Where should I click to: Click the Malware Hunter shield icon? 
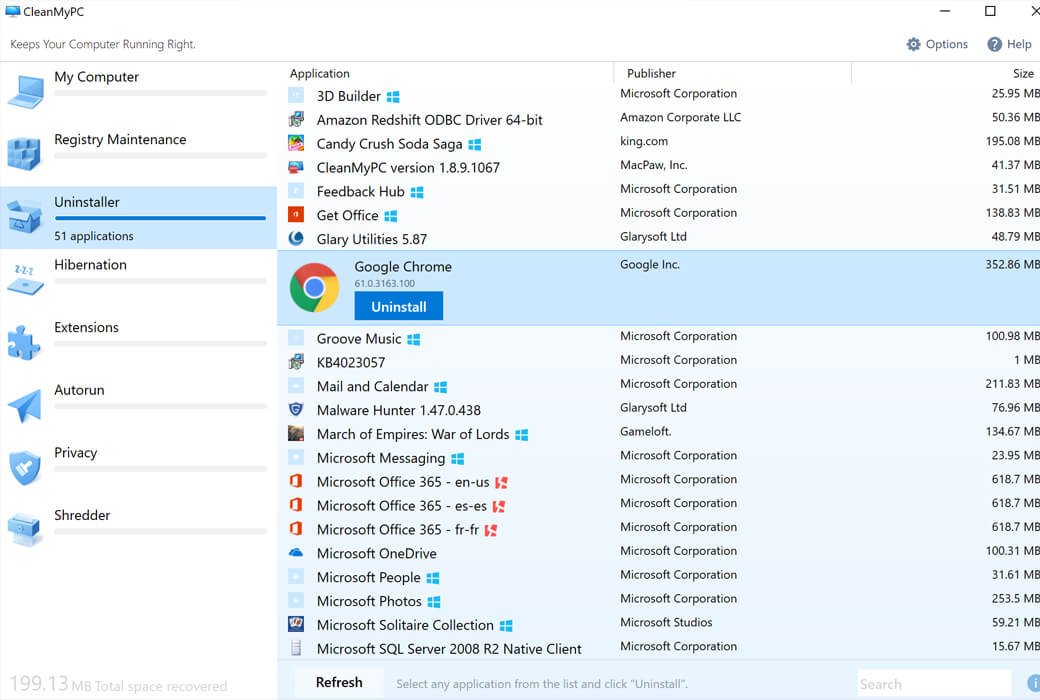pos(296,409)
